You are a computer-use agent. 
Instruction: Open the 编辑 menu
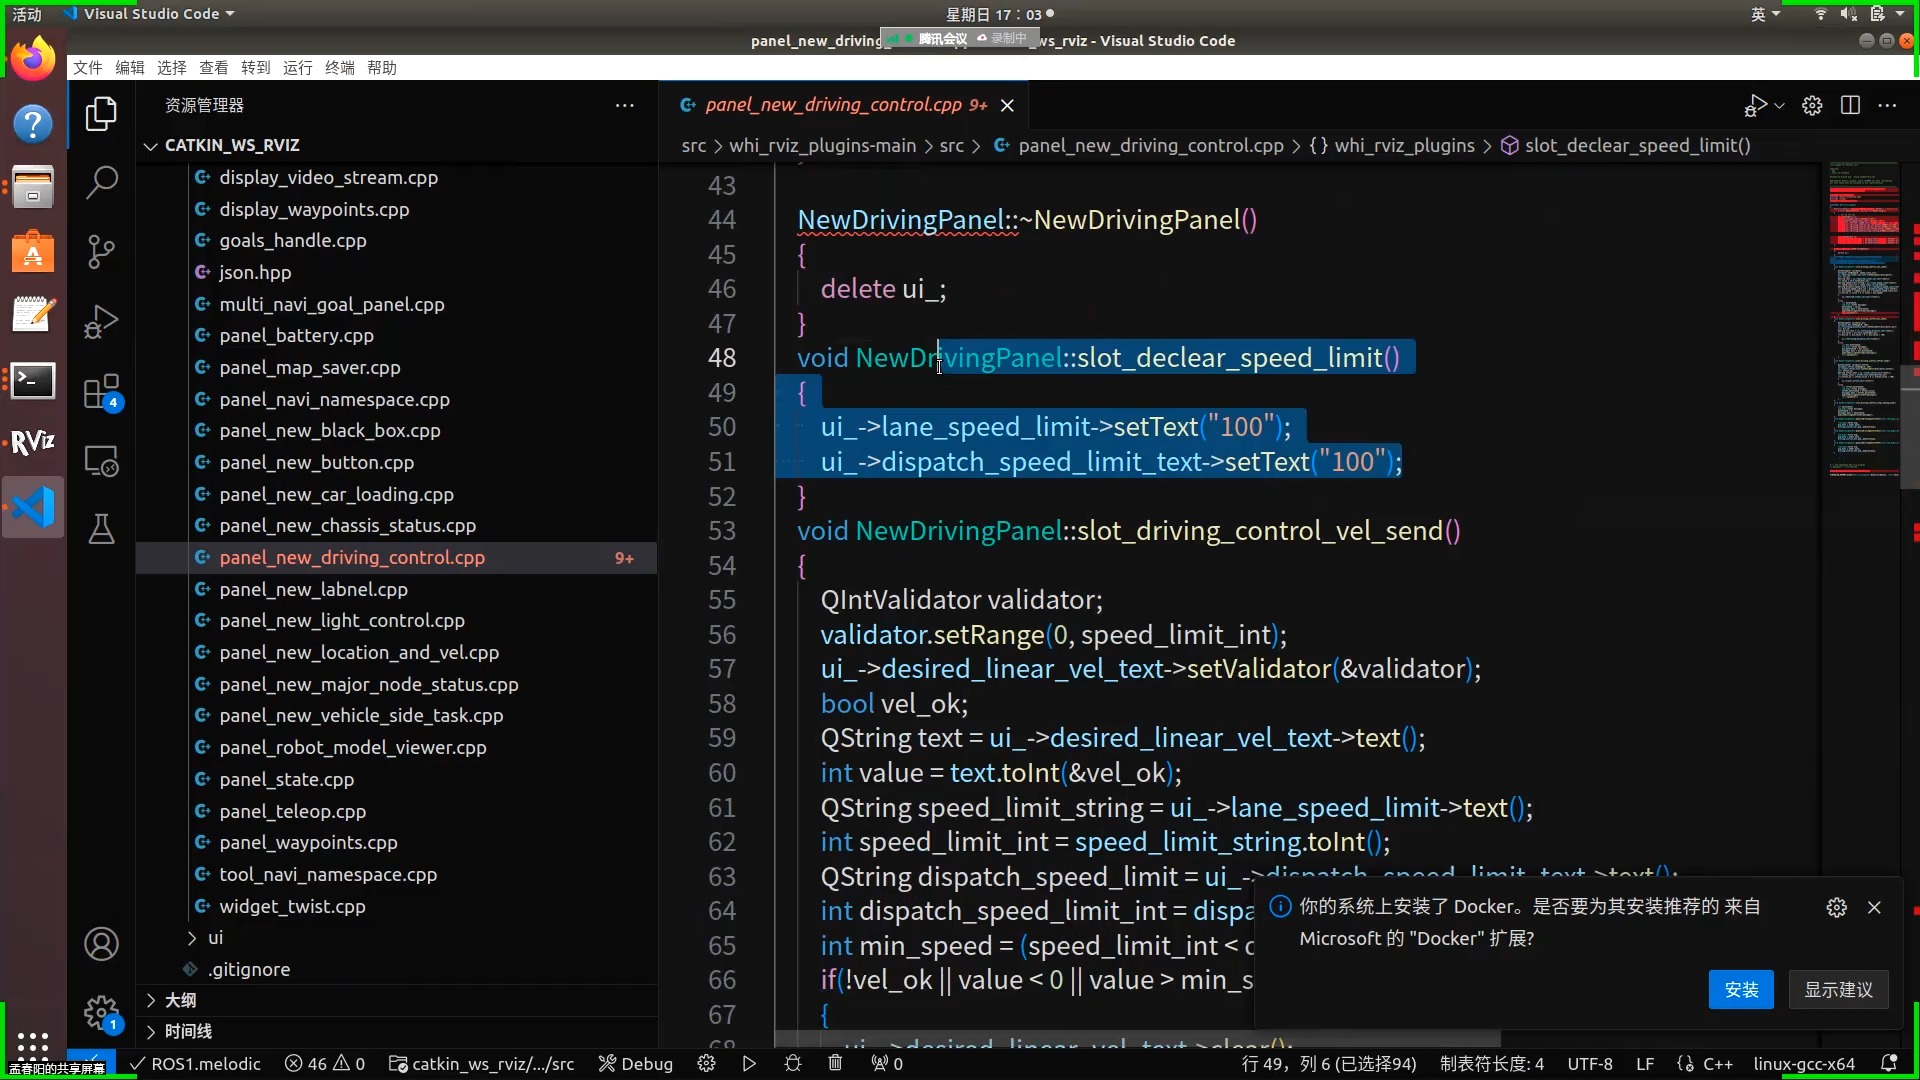[x=130, y=67]
